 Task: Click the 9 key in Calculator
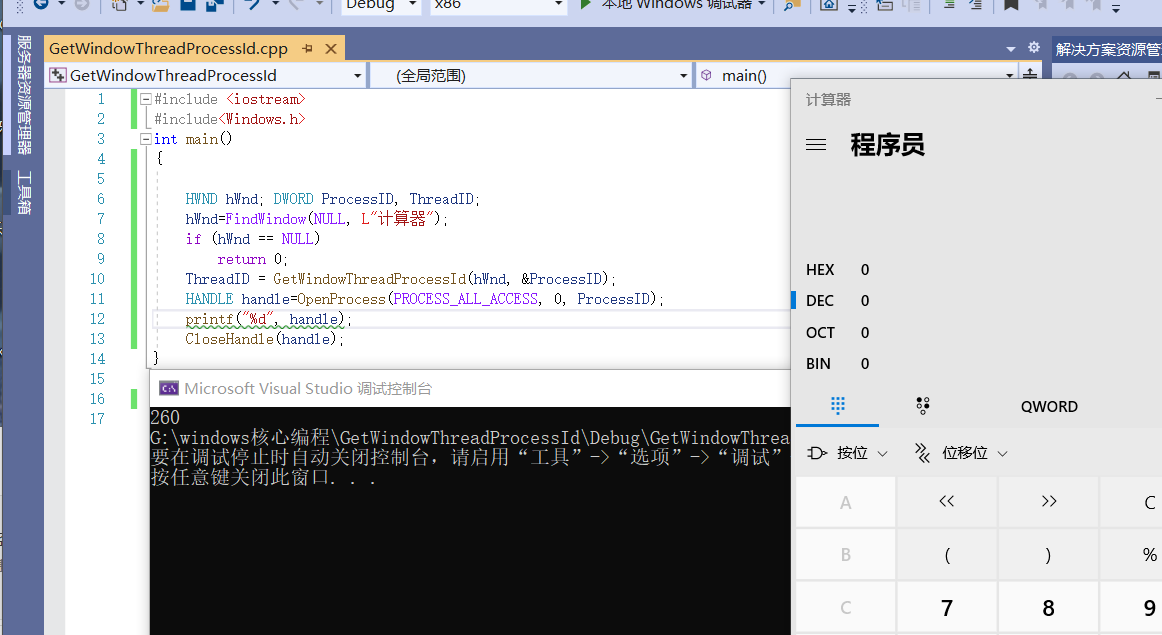[1132, 608]
